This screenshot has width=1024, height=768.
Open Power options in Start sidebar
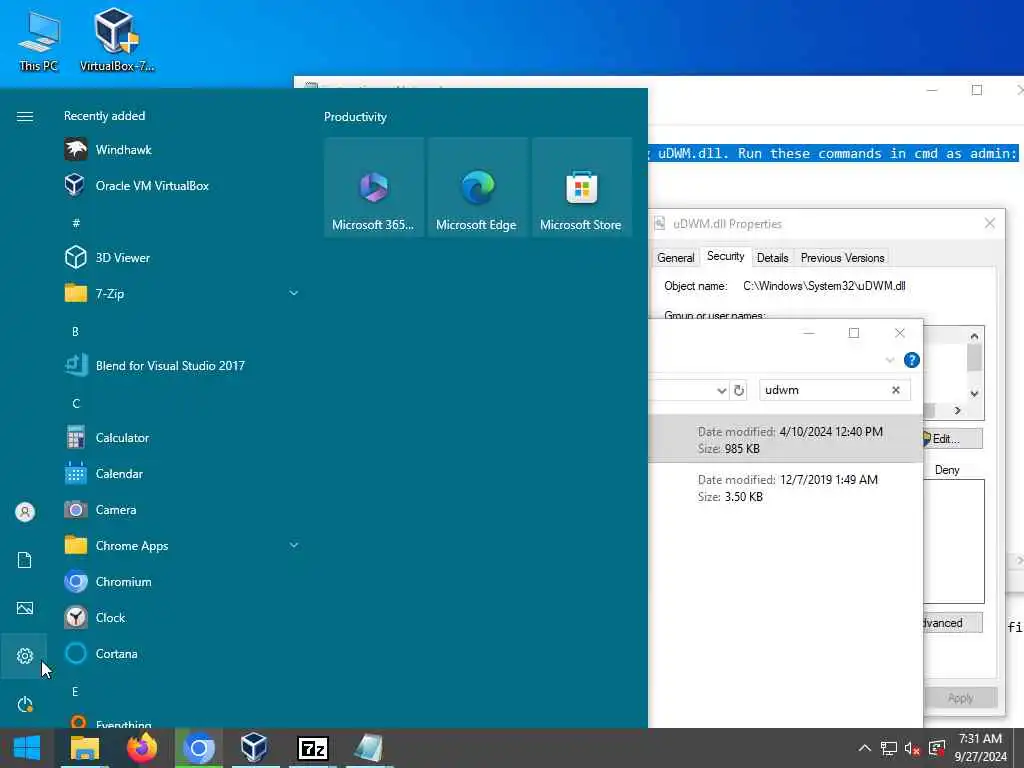pyautogui.click(x=24, y=704)
